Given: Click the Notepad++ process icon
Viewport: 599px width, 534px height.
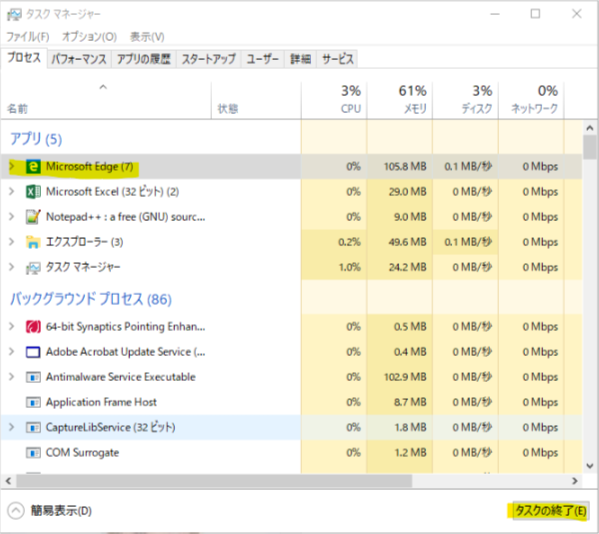Looking at the screenshot, I should (x=33, y=217).
